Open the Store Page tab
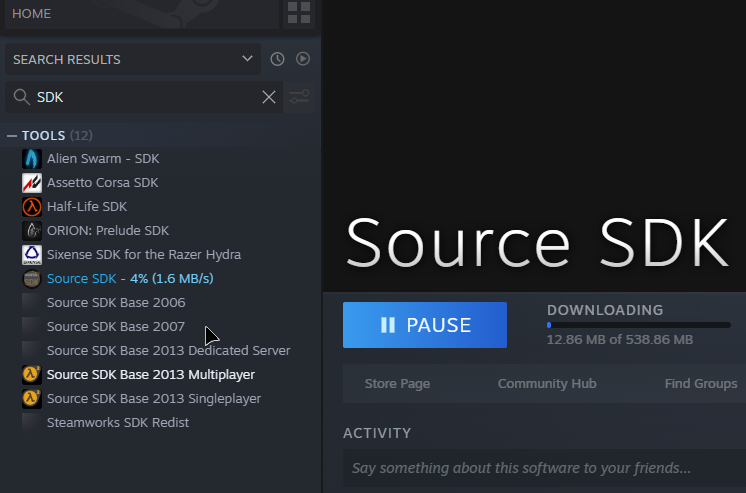 (397, 384)
